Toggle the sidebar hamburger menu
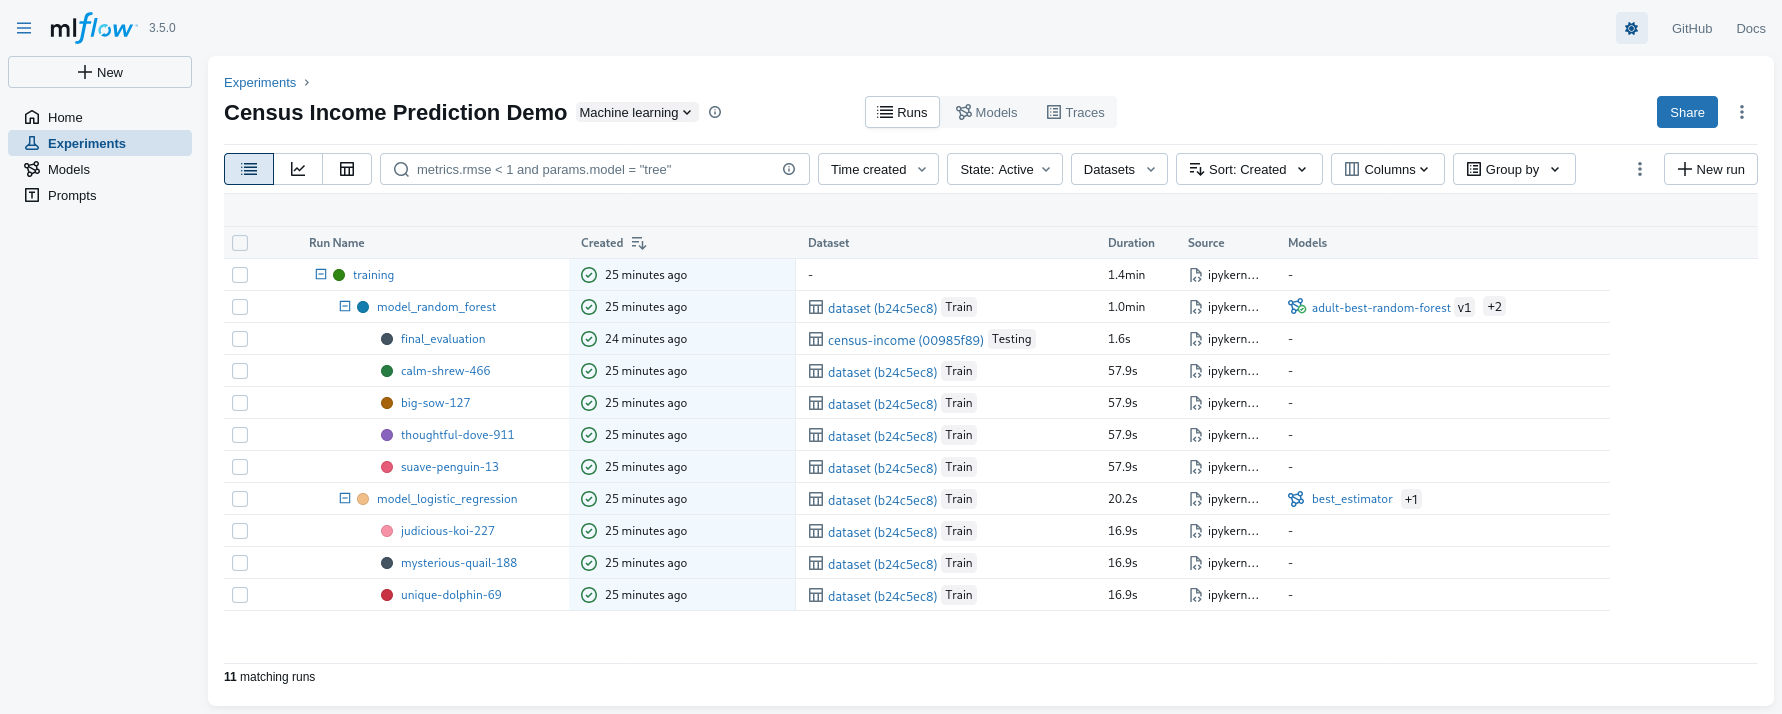Screen dimensions: 1782x714 coord(24,28)
